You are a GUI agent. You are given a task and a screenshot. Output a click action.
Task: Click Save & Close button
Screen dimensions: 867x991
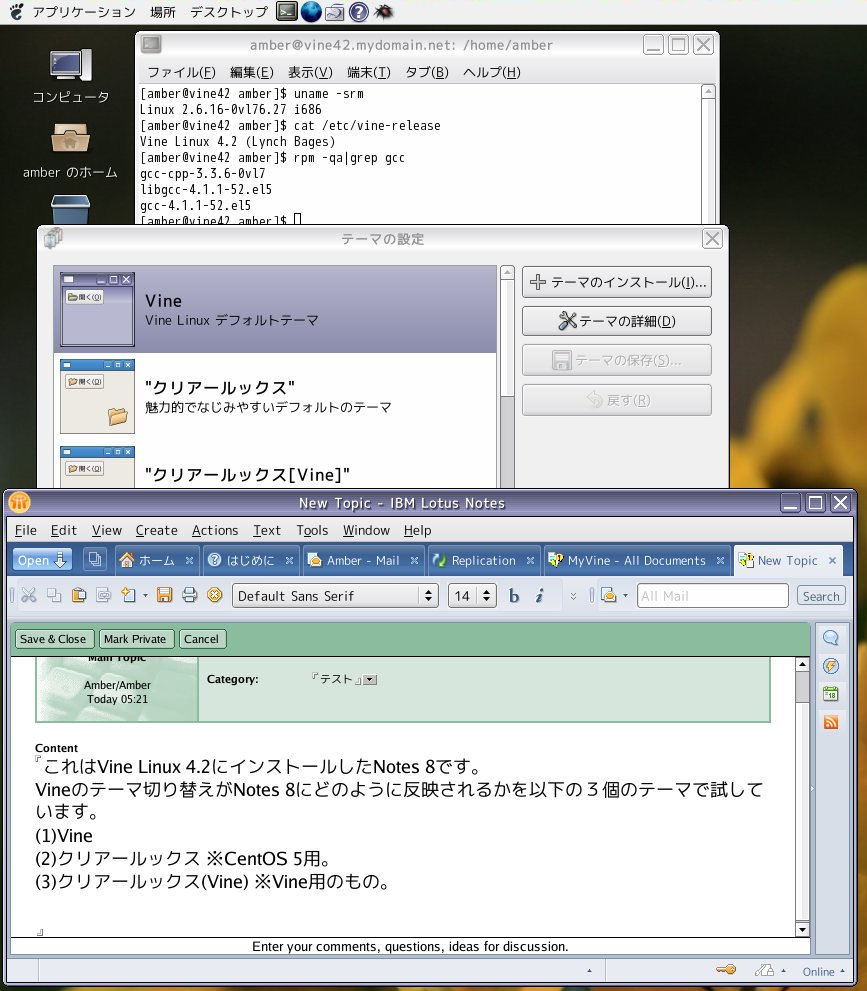click(53, 639)
